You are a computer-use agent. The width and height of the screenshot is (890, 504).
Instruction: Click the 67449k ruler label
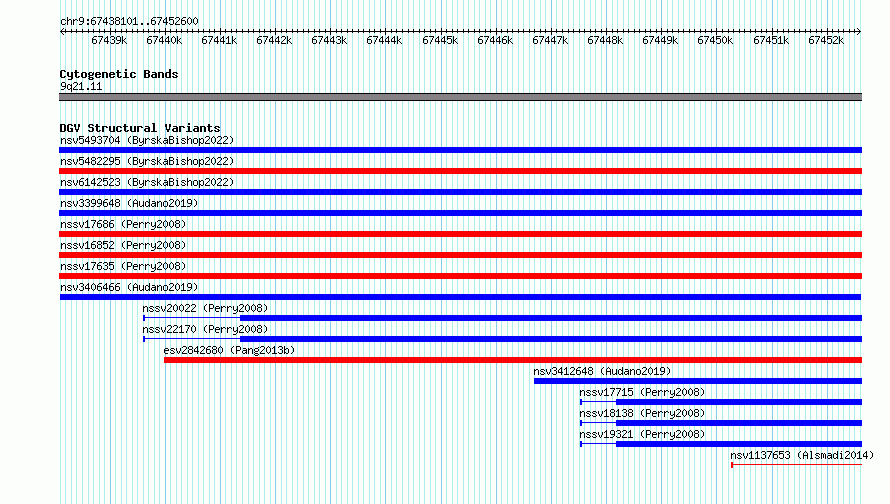click(660, 40)
